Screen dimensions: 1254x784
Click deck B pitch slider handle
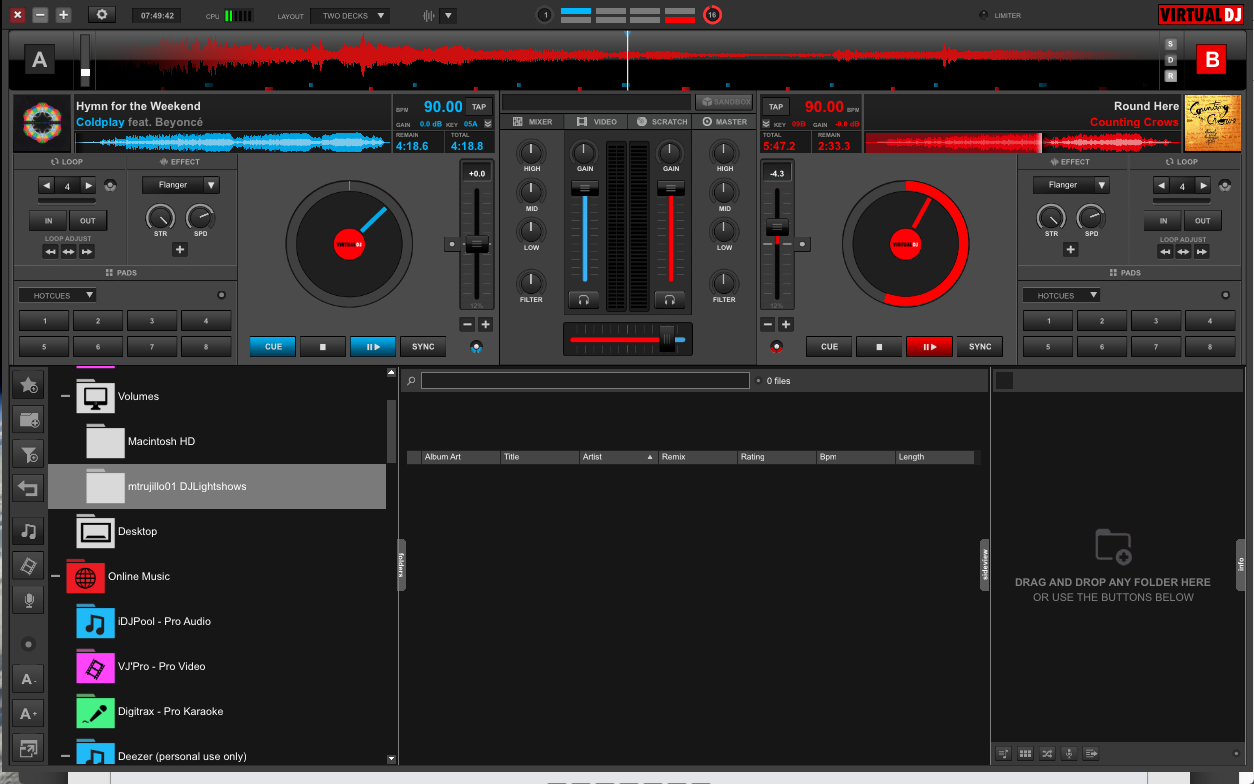pos(776,227)
